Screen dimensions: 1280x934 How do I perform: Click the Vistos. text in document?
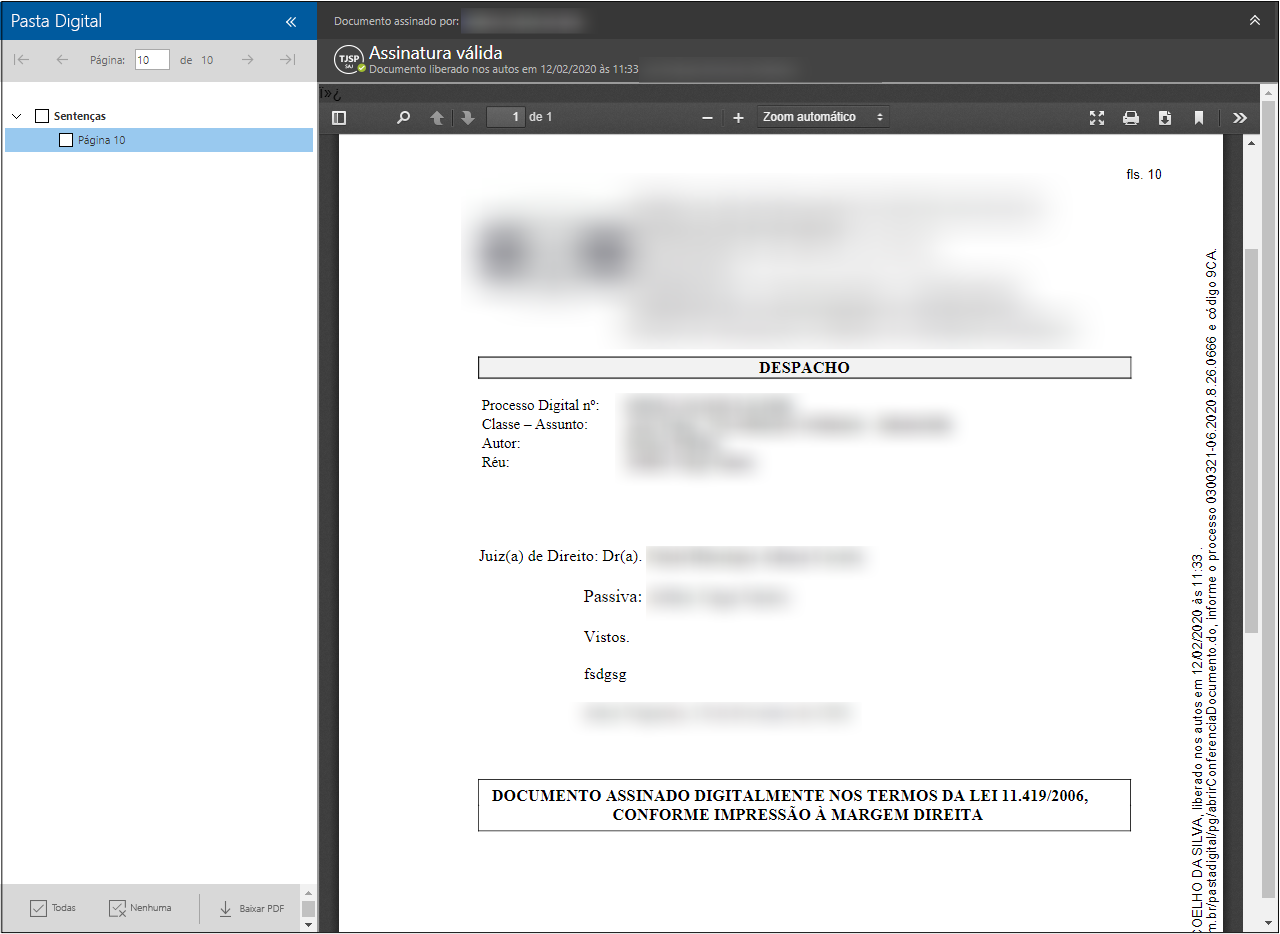[606, 637]
